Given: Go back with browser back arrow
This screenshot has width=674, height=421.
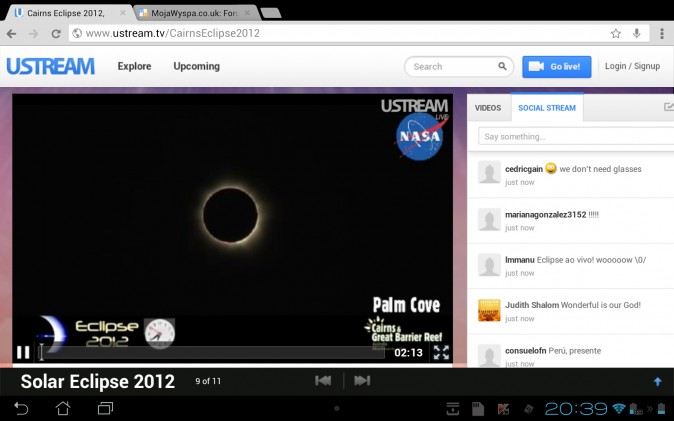Looking at the screenshot, I should tap(12, 34).
